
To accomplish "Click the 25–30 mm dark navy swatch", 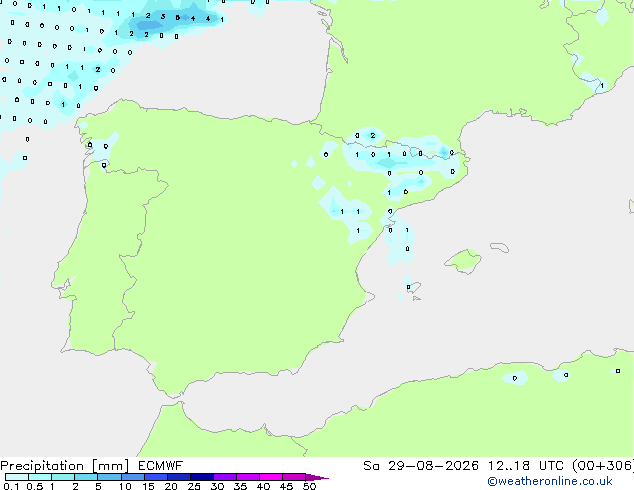I will coord(201,477).
